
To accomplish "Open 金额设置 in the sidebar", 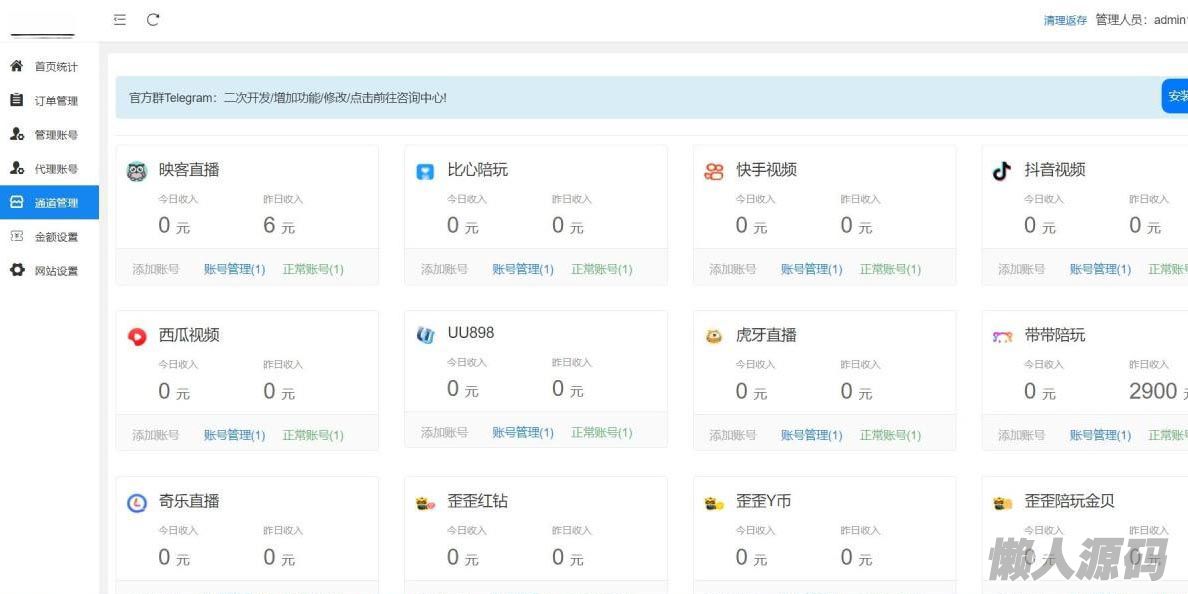I will [55, 237].
